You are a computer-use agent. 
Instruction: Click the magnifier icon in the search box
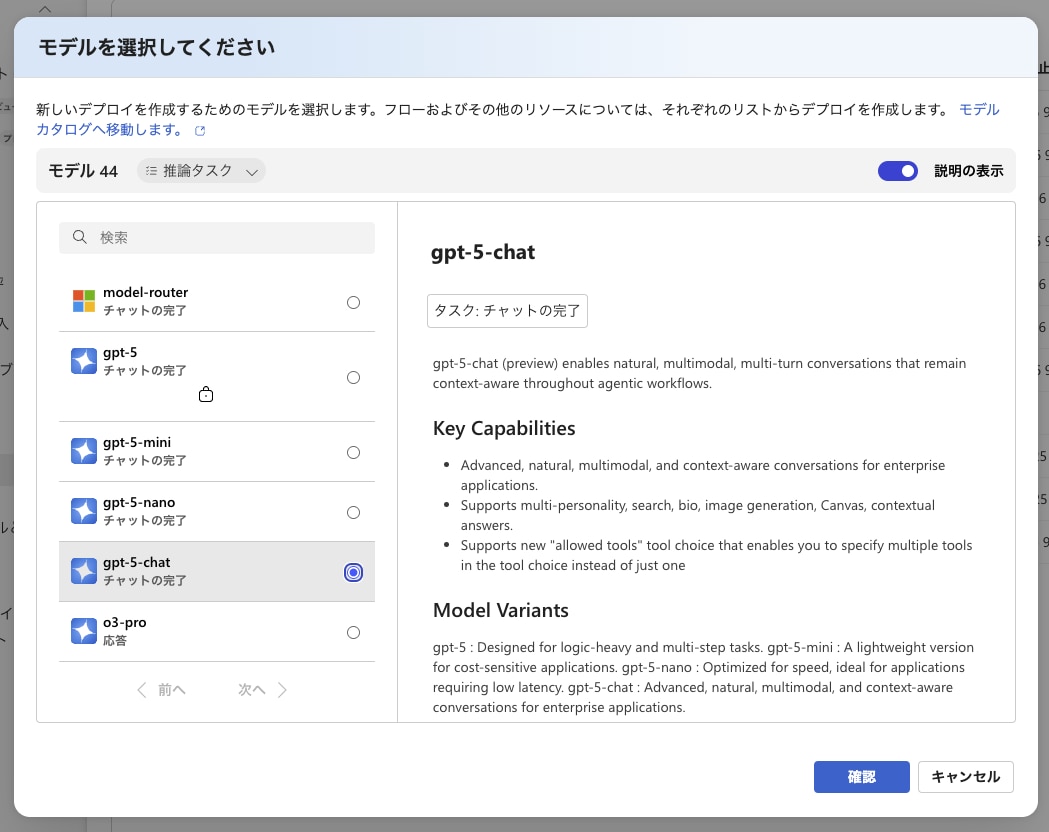(x=80, y=237)
